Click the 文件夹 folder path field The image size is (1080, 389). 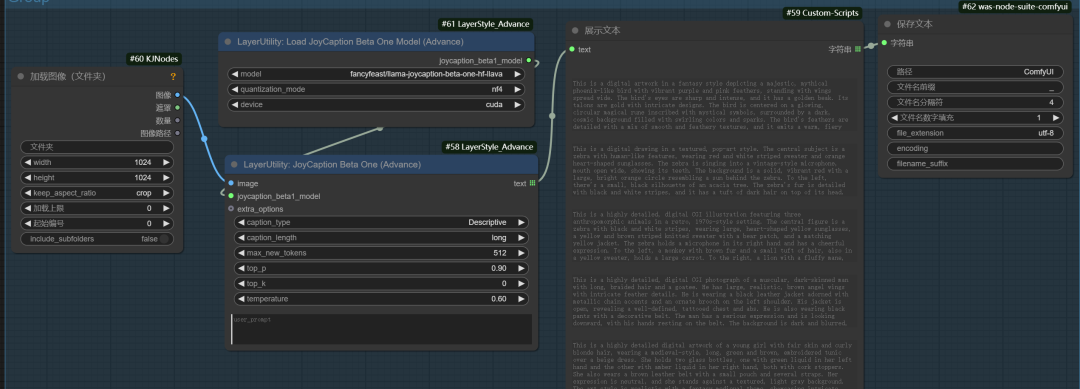coord(97,147)
